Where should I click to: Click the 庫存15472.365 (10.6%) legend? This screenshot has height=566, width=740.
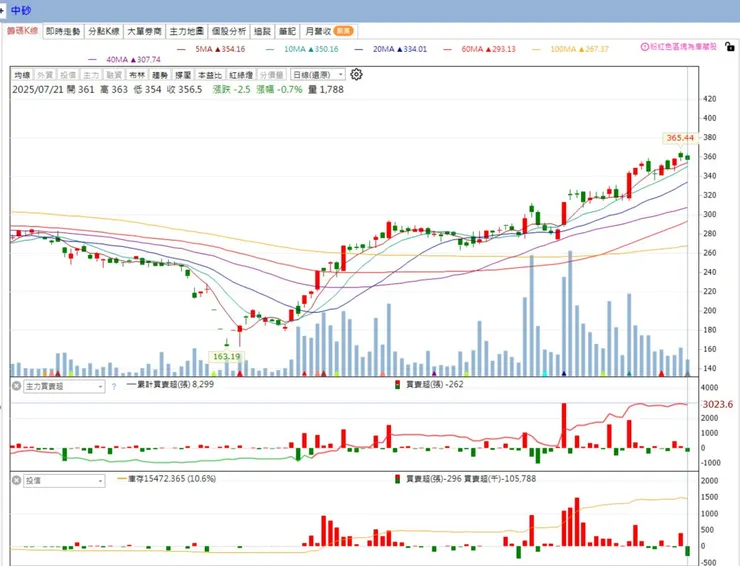(166, 479)
